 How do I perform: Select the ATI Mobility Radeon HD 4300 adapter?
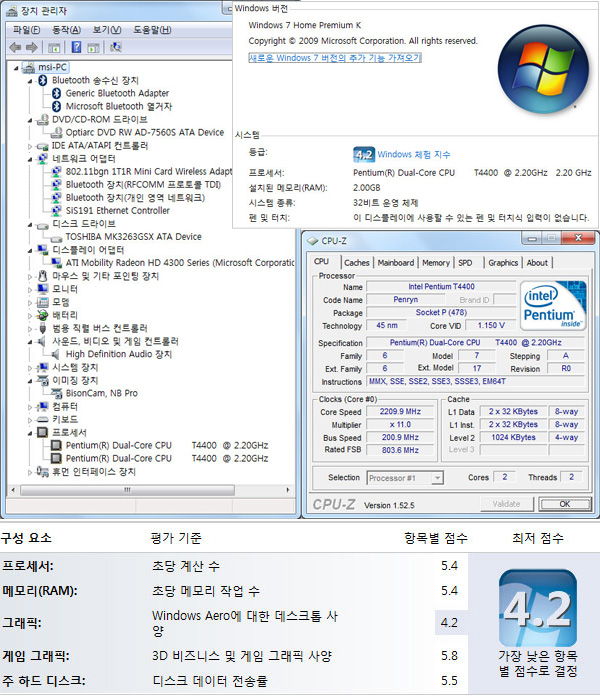coord(180,263)
